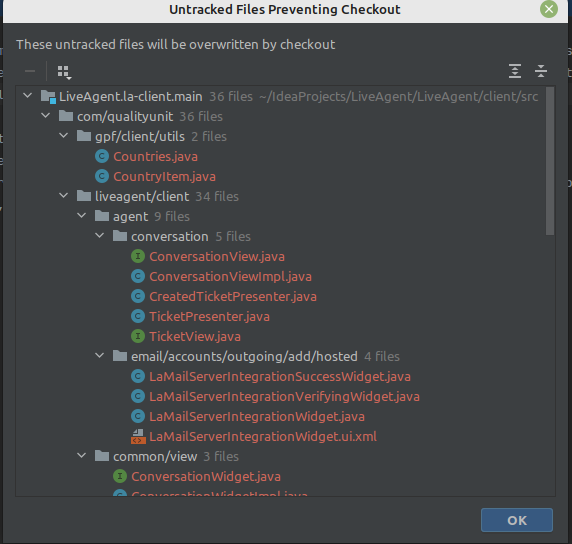Image resolution: width=572 pixels, height=544 pixels.
Task: Select the ConversationWidget.java file
Action: (x=206, y=477)
